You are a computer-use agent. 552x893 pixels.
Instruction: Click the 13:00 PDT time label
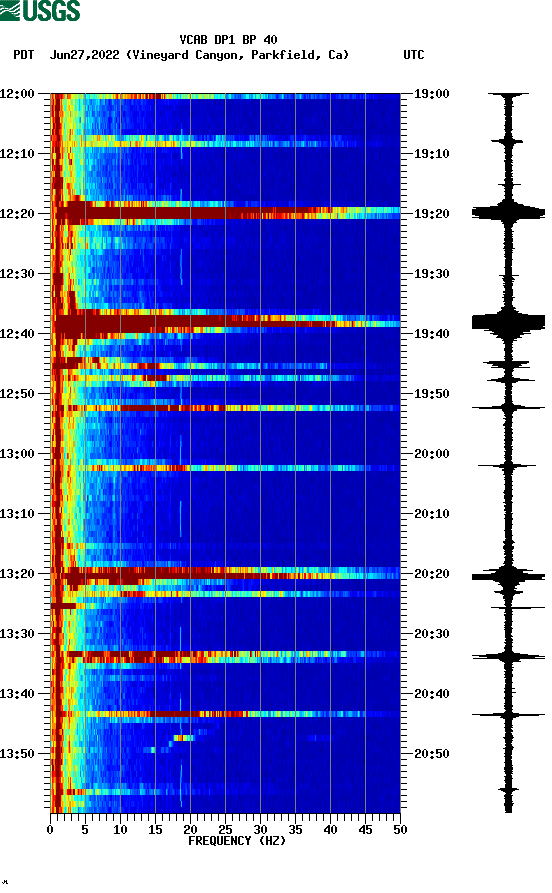[x=17, y=454]
